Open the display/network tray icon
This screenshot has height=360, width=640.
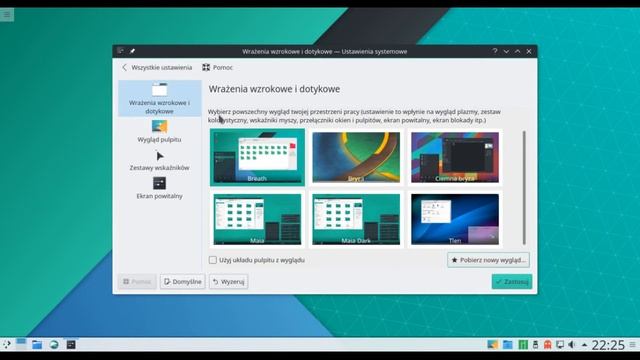(x=560, y=345)
